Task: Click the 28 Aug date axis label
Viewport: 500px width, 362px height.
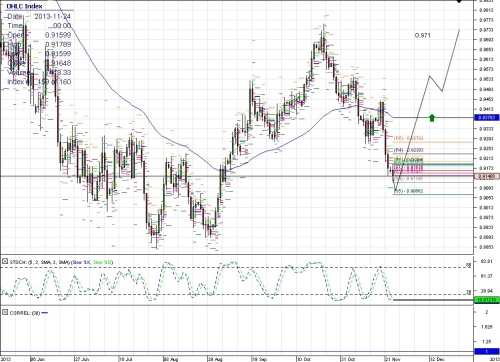Action: [215, 359]
